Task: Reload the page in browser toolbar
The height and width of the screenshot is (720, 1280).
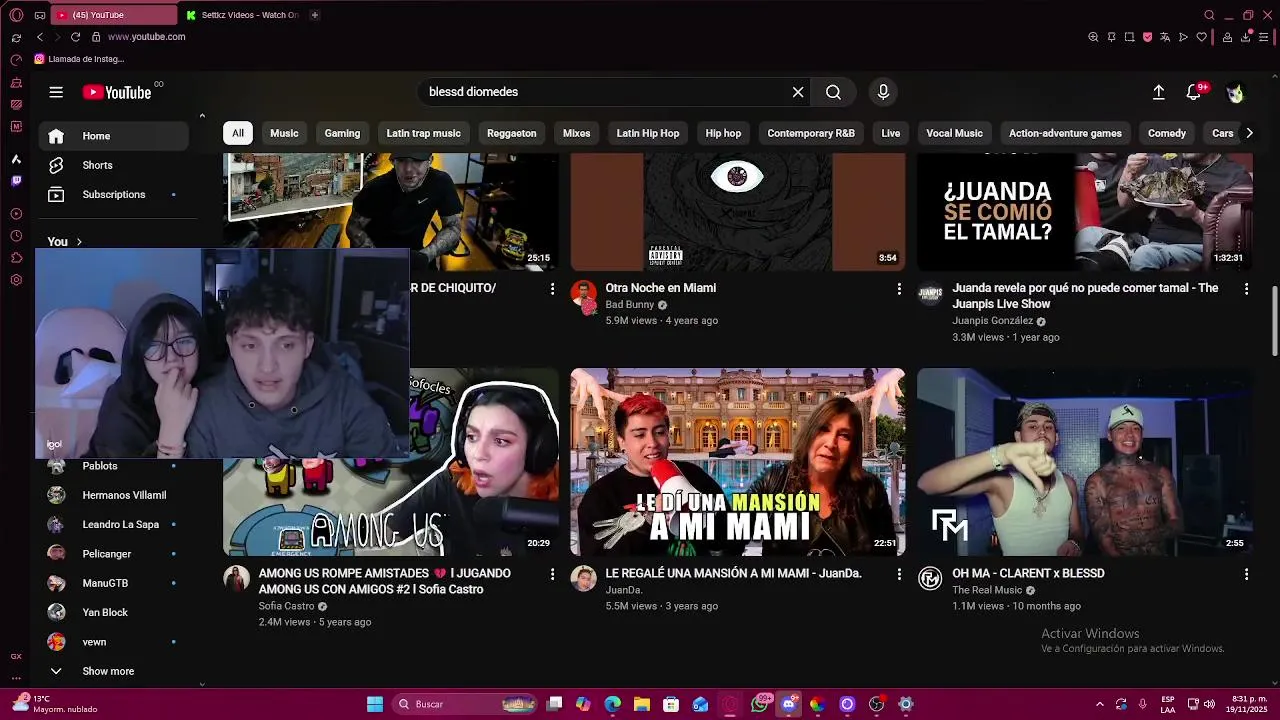Action: (x=75, y=37)
